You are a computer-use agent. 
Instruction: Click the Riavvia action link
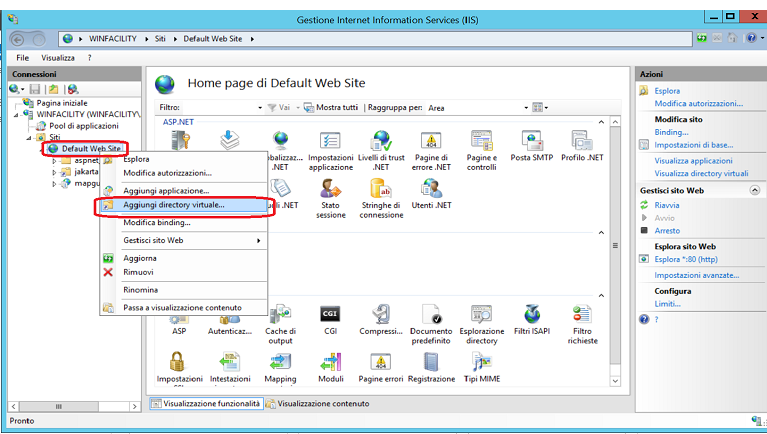[667, 205]
